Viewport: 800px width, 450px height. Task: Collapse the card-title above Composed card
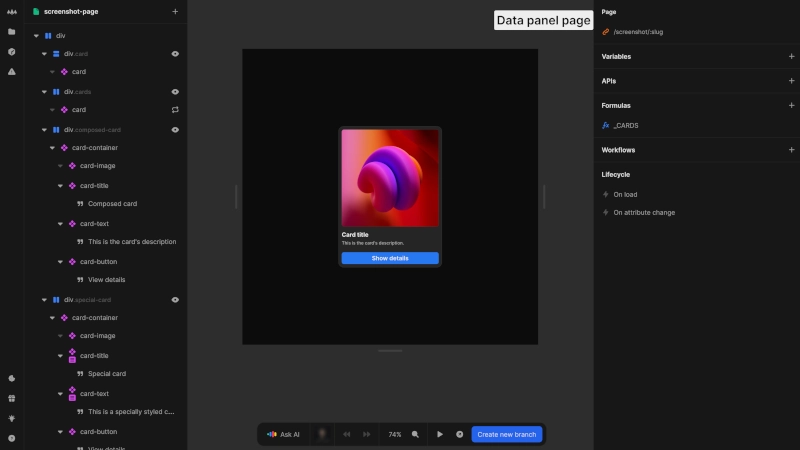click(60, 186)
